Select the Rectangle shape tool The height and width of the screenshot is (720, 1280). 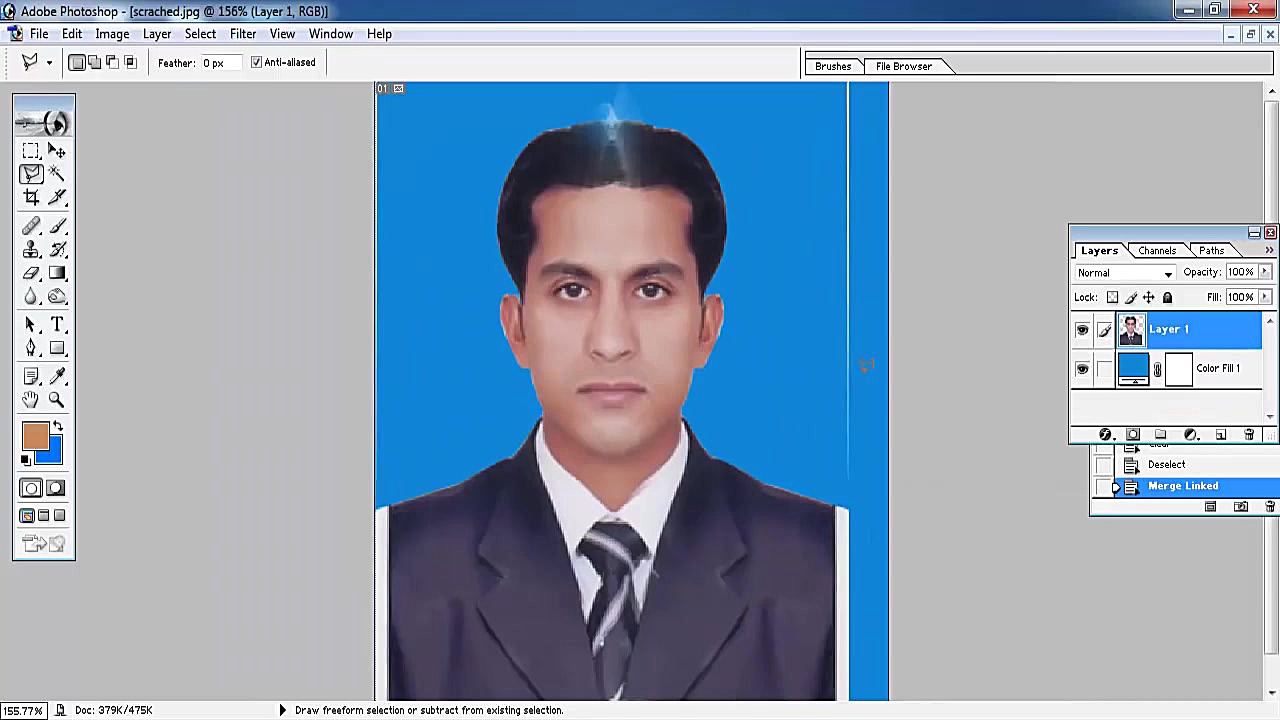(x=57, y=348)
